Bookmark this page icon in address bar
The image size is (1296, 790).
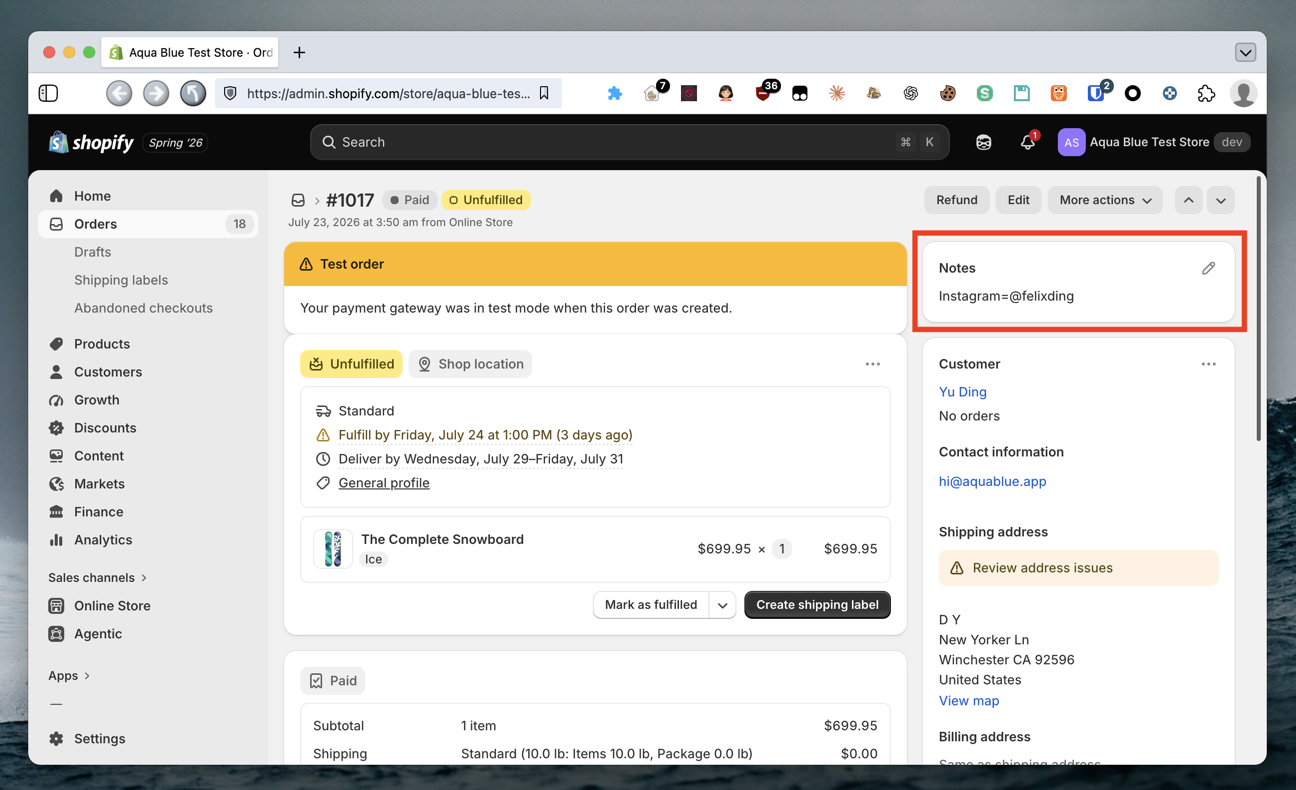(544, 93)
